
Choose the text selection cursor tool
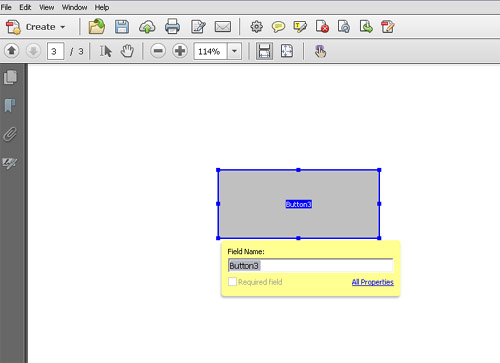tap(106, 51)
